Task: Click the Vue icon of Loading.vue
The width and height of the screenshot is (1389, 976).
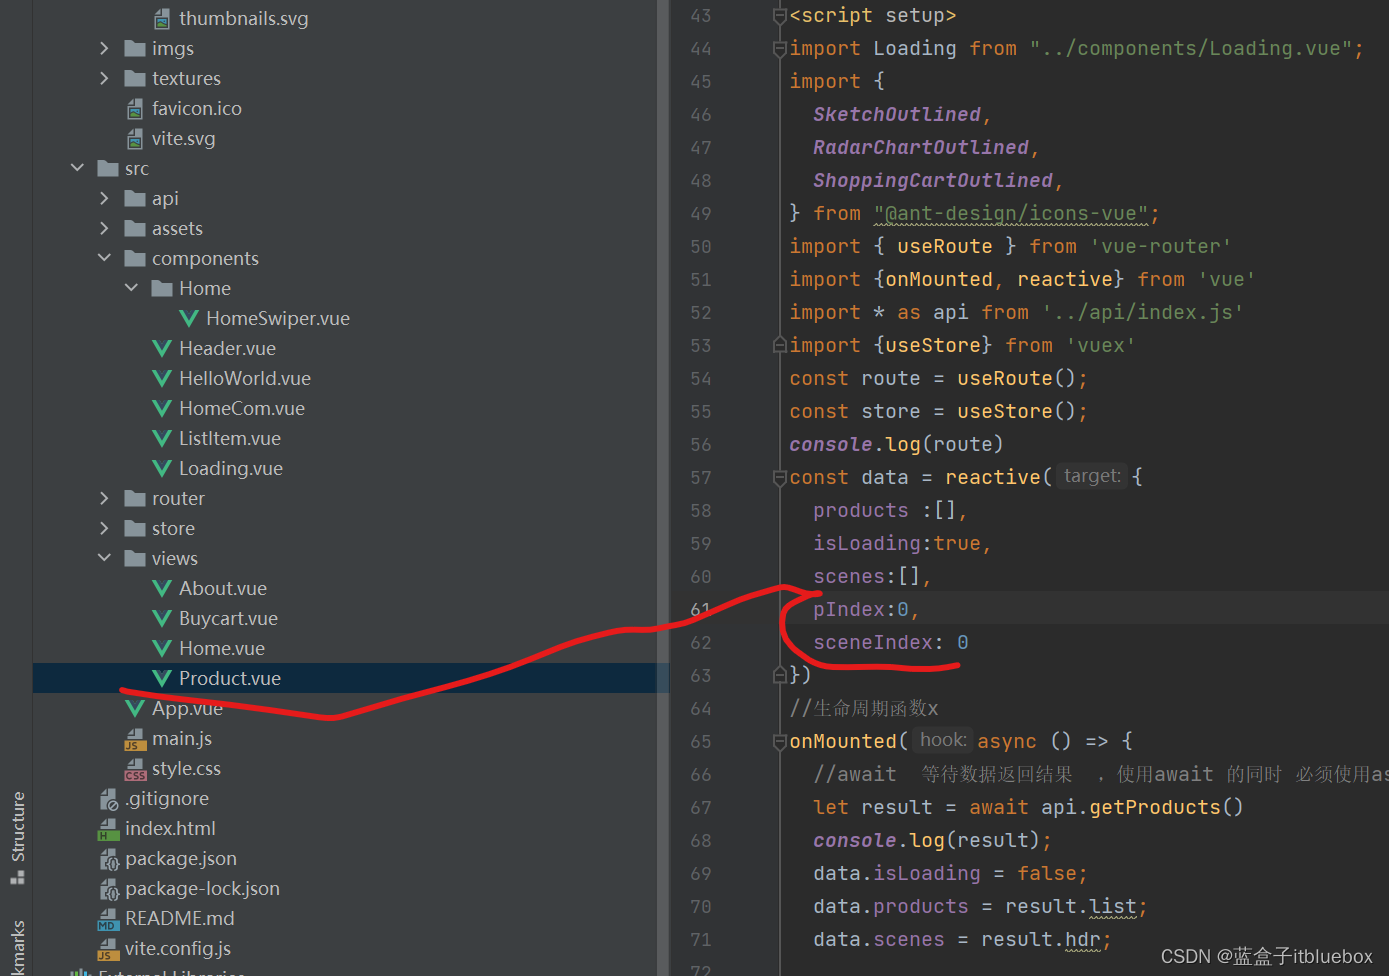Action: [162, 469]
